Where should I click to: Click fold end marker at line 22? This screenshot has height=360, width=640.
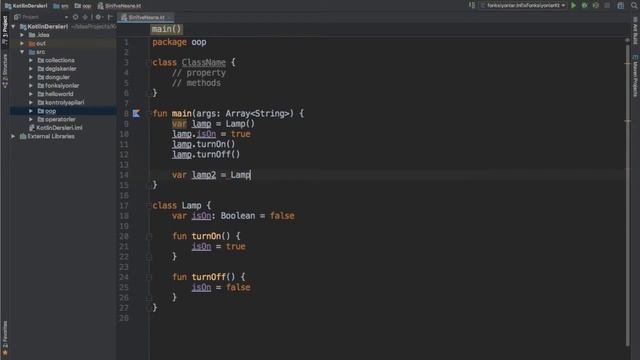(149, 257)
